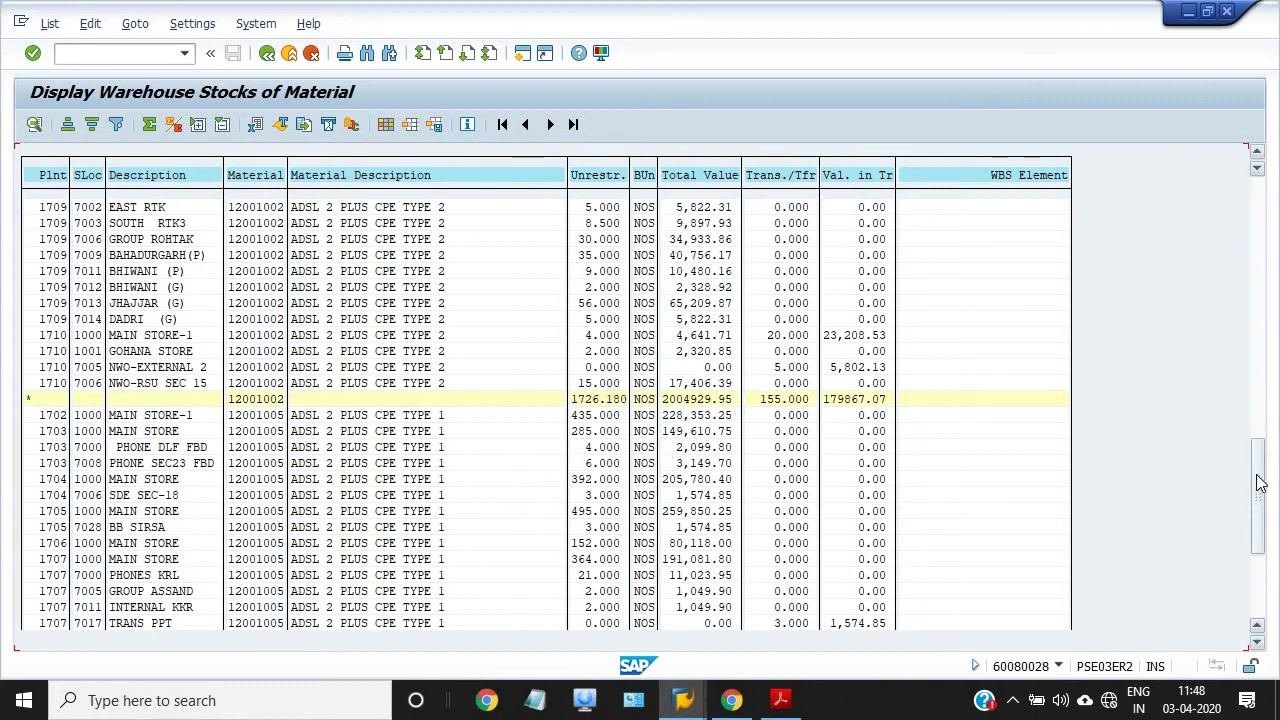Click the vertical scrollbar thumb
The height and width of the screenshot is (720, 1280).
(1258, 496)
